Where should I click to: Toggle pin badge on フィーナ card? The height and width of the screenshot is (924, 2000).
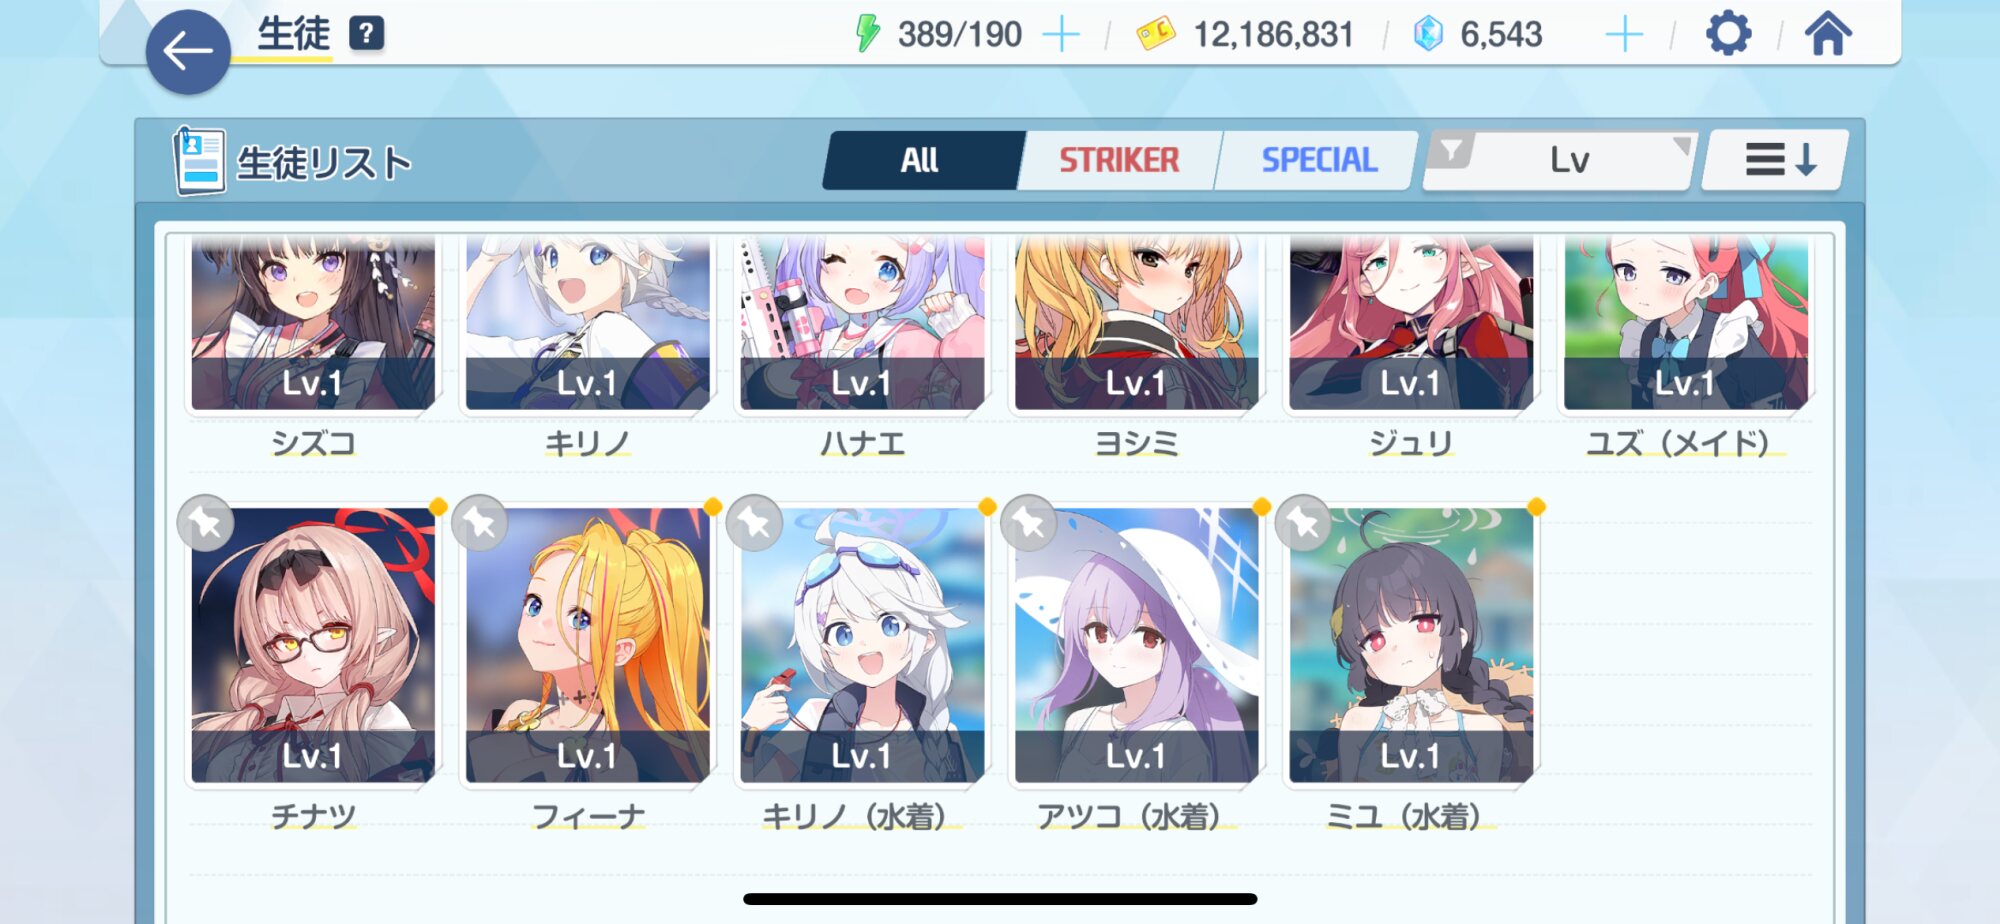coord(480,523)
